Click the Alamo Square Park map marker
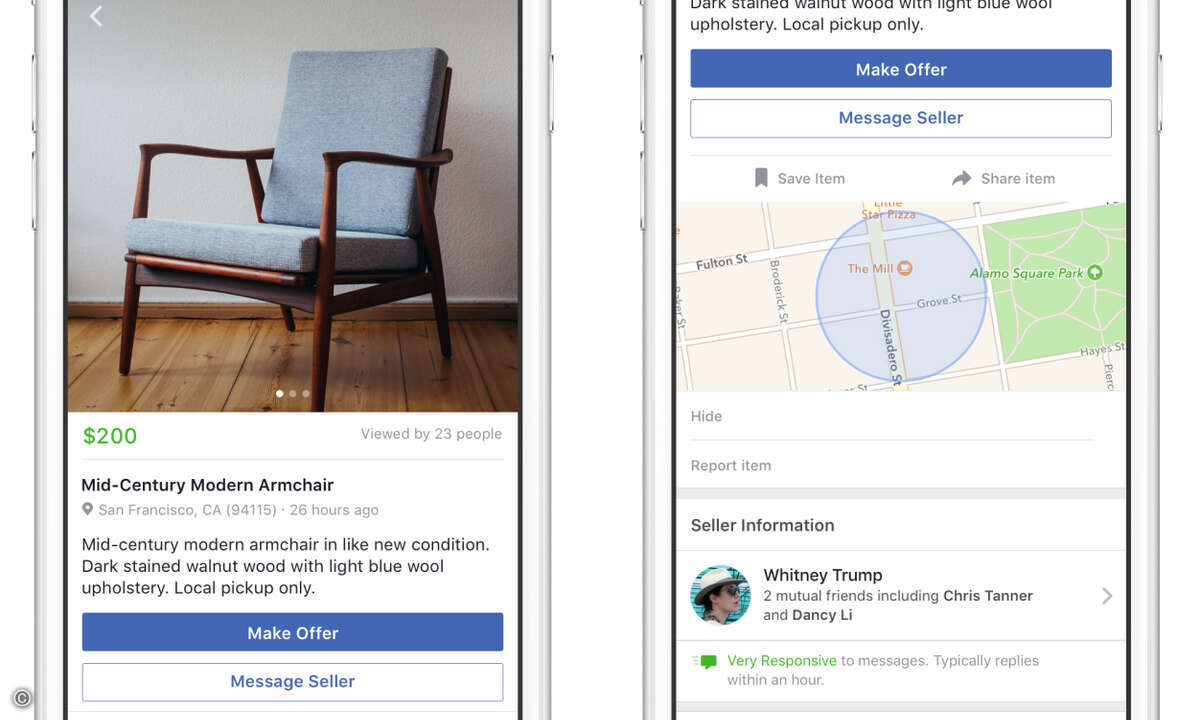1200x720 pixels. 1094,272
